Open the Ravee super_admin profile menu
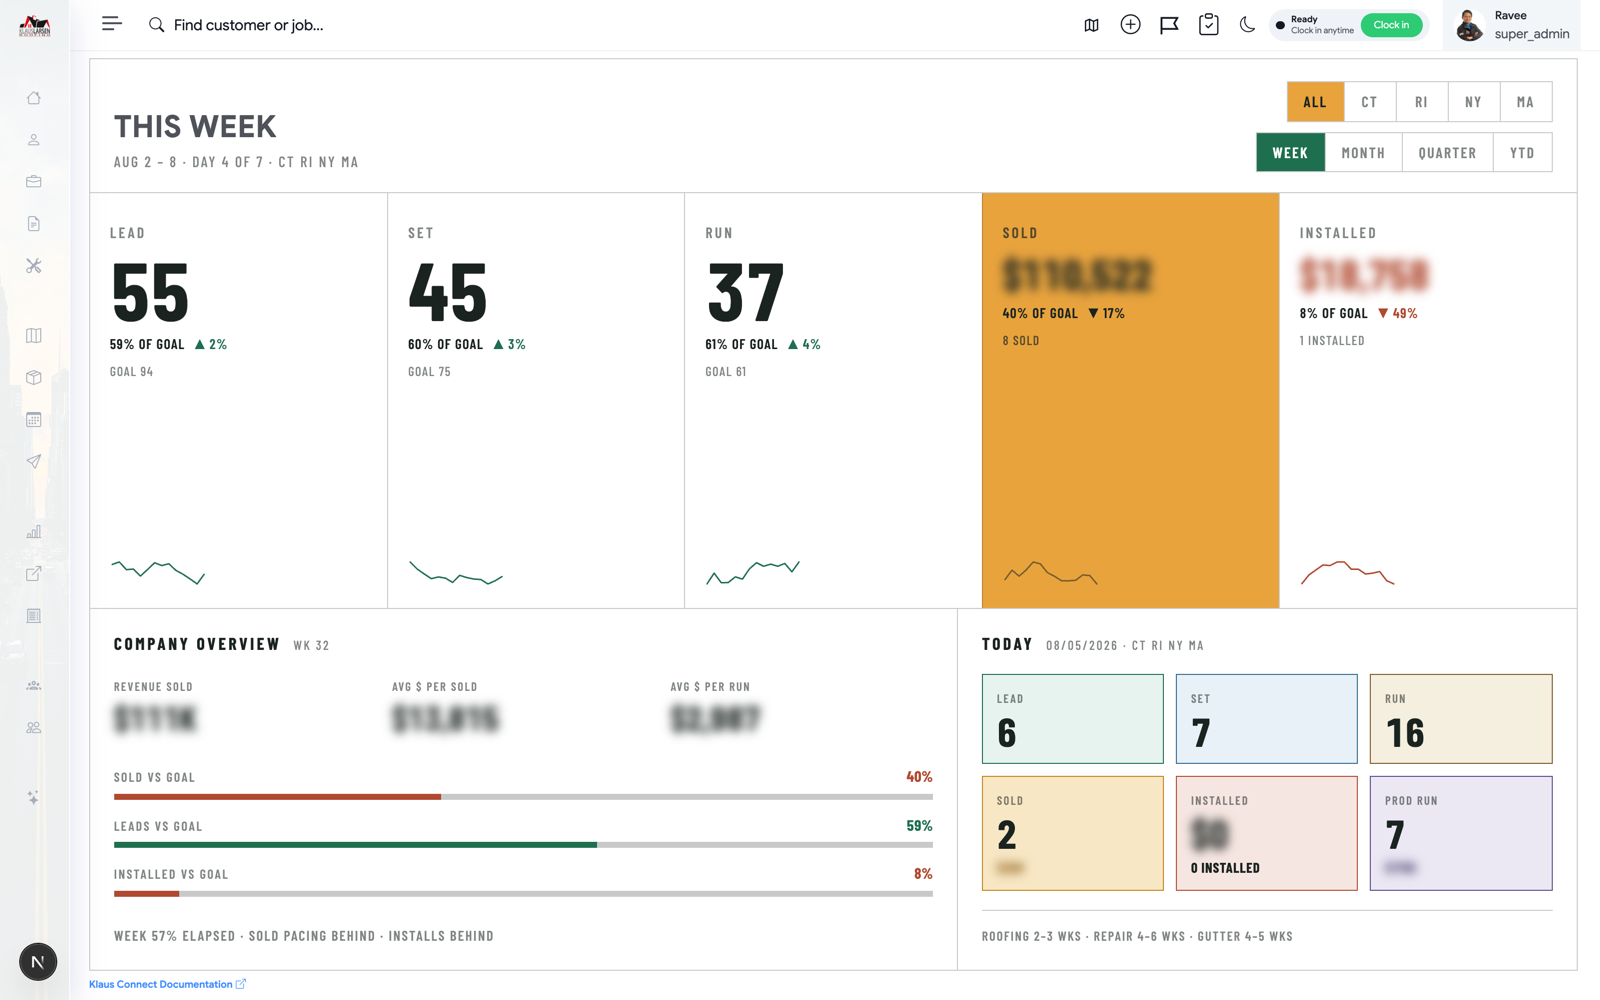 pos(1513,25)
